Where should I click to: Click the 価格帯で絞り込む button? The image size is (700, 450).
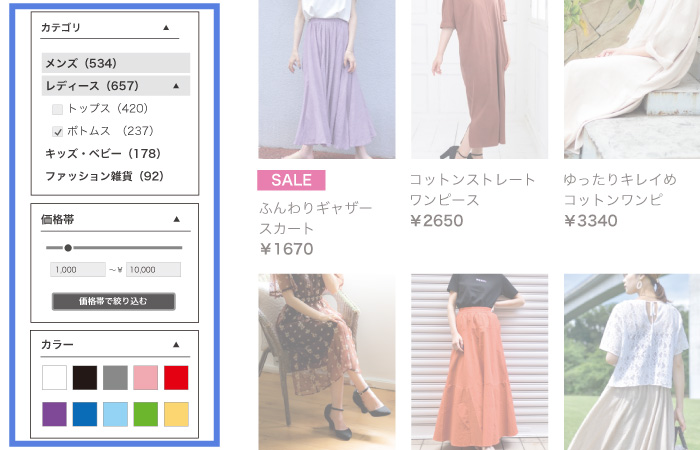click(113, 301)
